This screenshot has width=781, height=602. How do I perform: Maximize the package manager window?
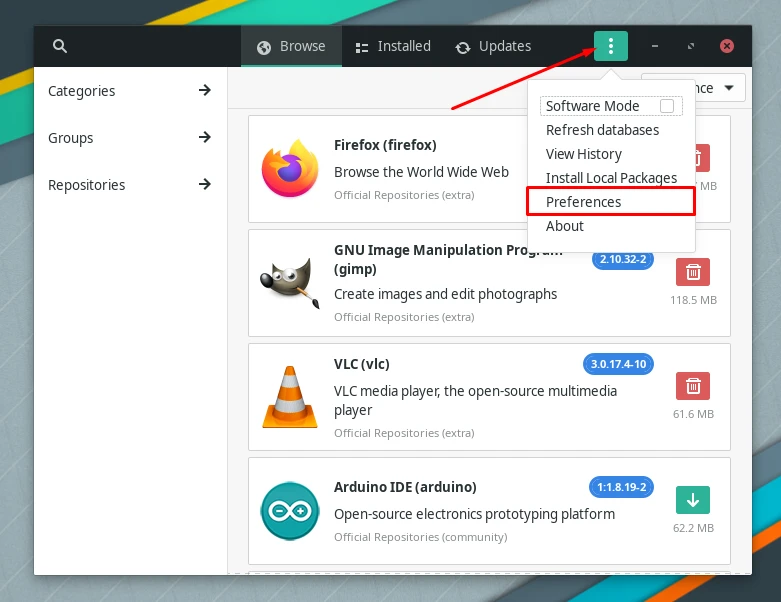(x=691, y=46)
